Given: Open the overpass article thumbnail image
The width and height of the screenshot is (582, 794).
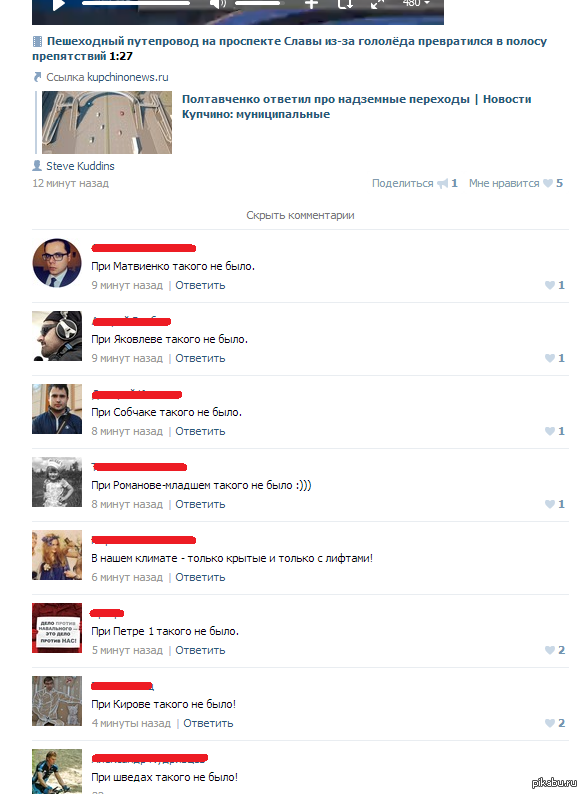Looking at the screenshot, I should pyautogui.click(x=107, y=122).
